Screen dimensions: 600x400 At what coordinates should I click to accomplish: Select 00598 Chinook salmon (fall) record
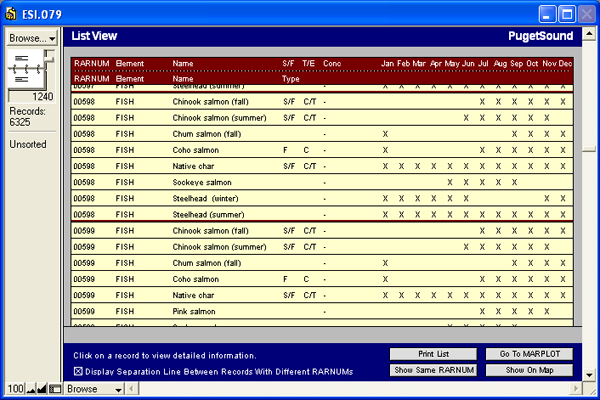[x=322, y=101]
